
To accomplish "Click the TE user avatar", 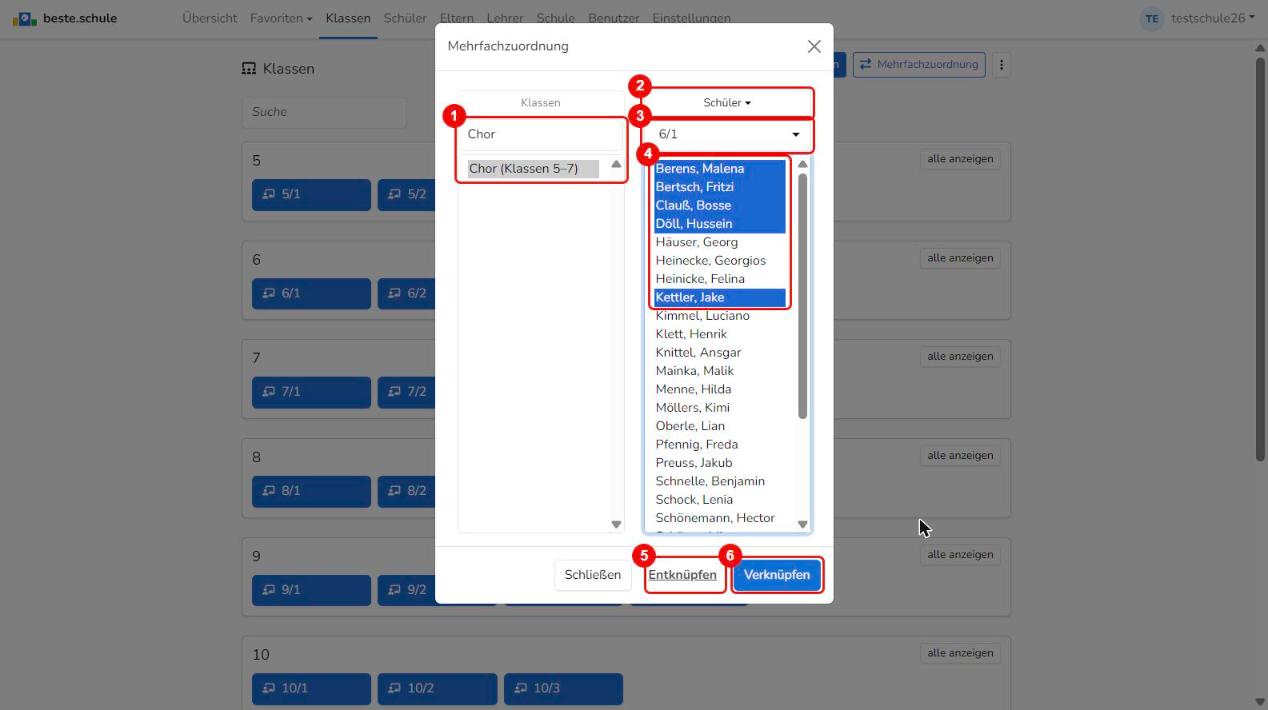I will pyautogui.click(x=1153, y=18).
